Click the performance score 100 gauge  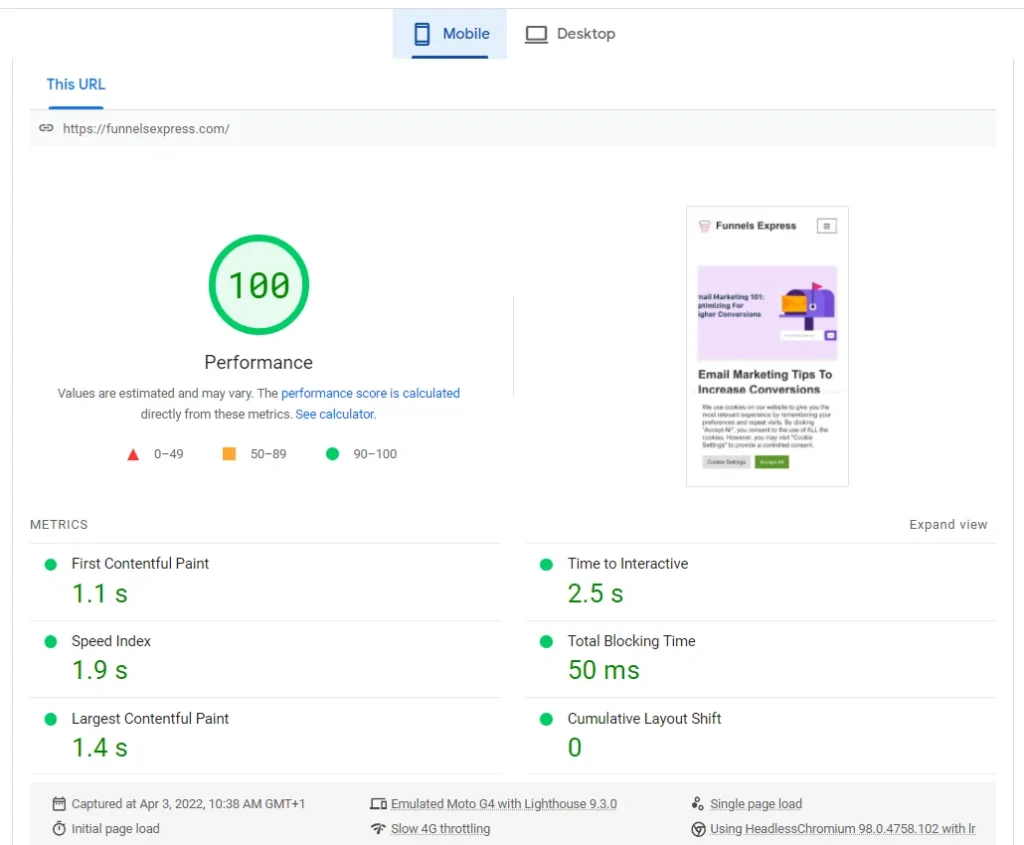[x=259, y=285]
